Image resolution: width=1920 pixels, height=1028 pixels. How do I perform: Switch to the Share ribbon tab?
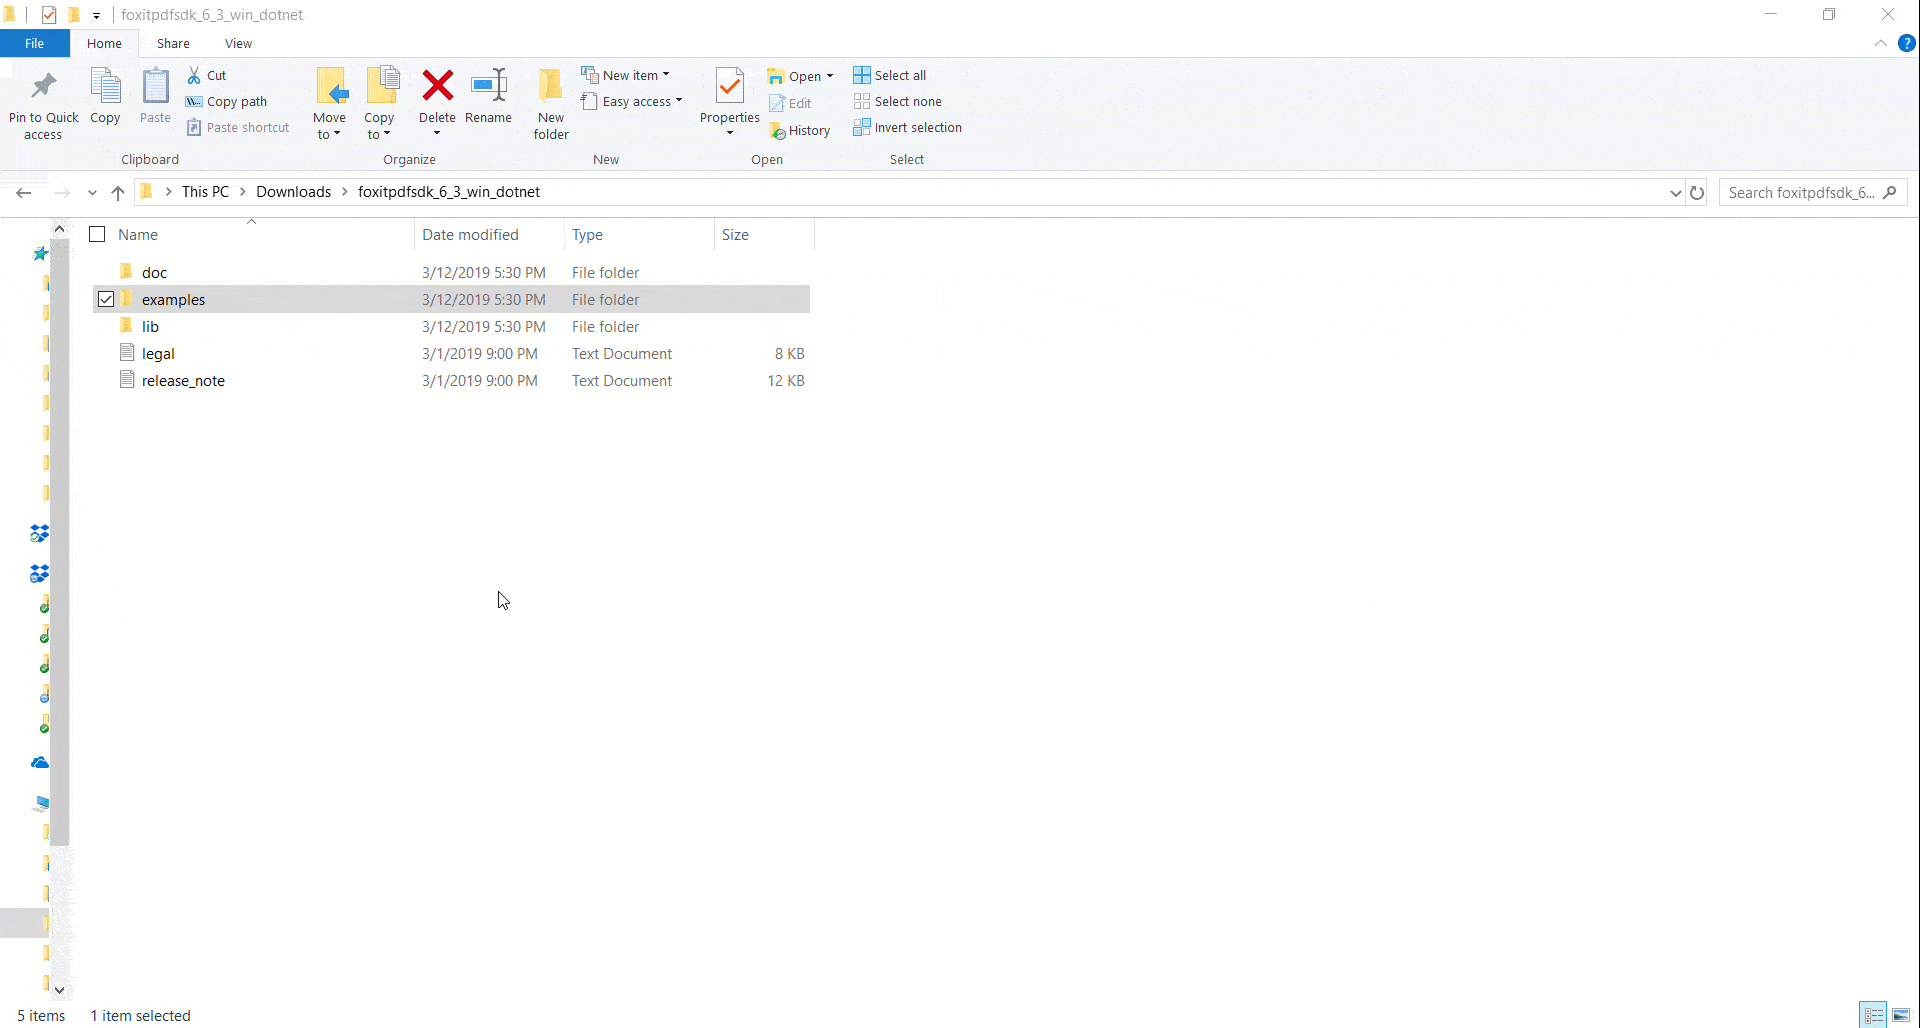(173, 43)
